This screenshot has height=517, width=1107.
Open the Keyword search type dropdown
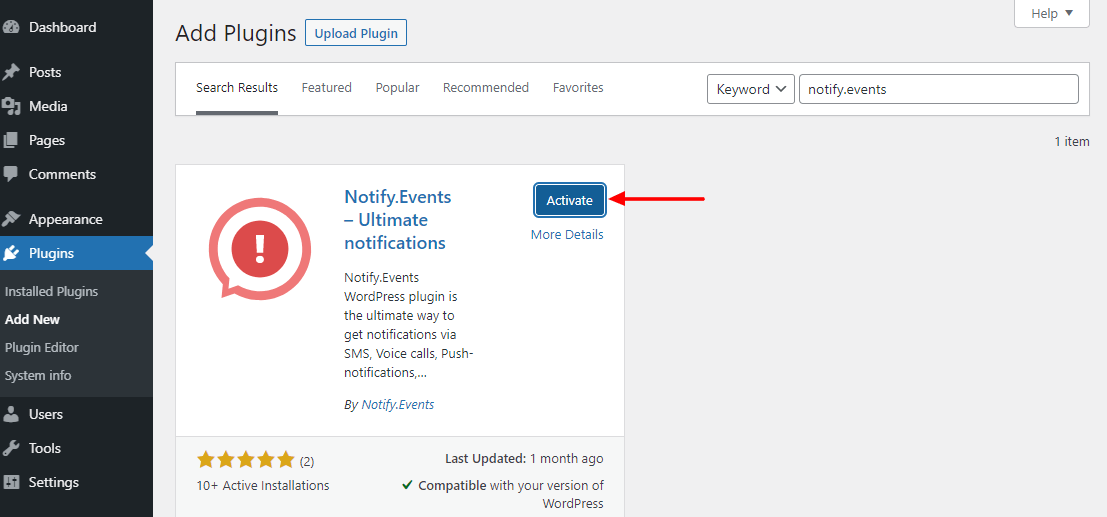(751, 89)
